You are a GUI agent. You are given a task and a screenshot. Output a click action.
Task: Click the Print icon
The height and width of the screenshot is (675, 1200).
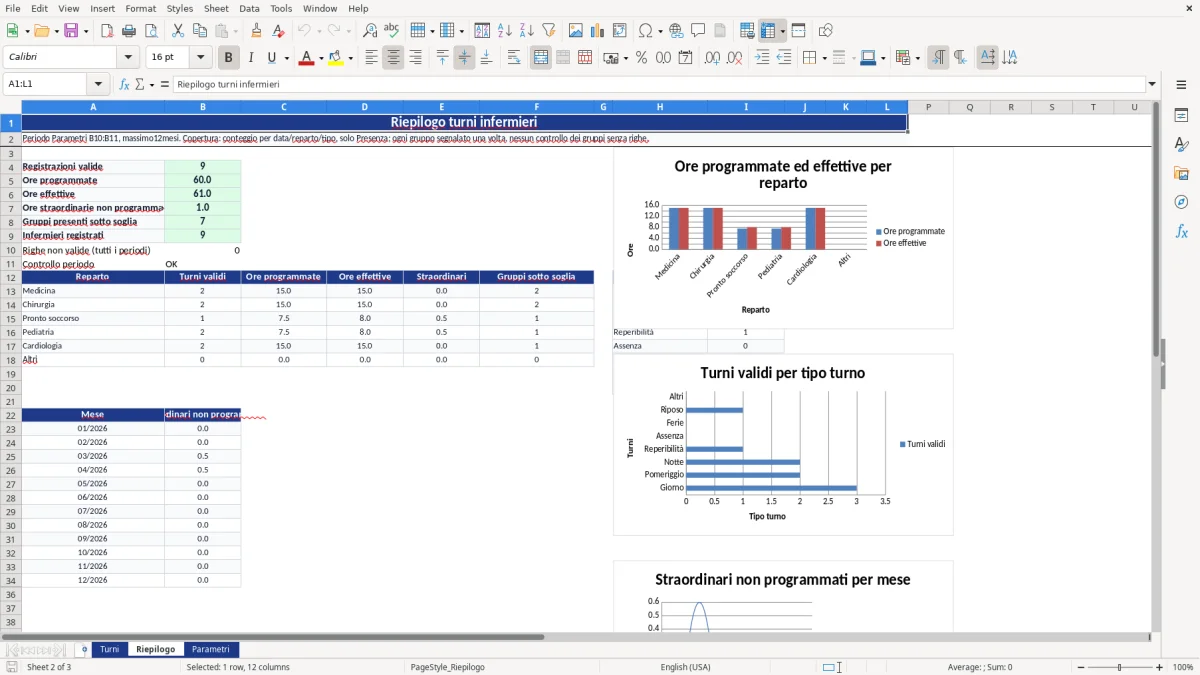[128, 31]
